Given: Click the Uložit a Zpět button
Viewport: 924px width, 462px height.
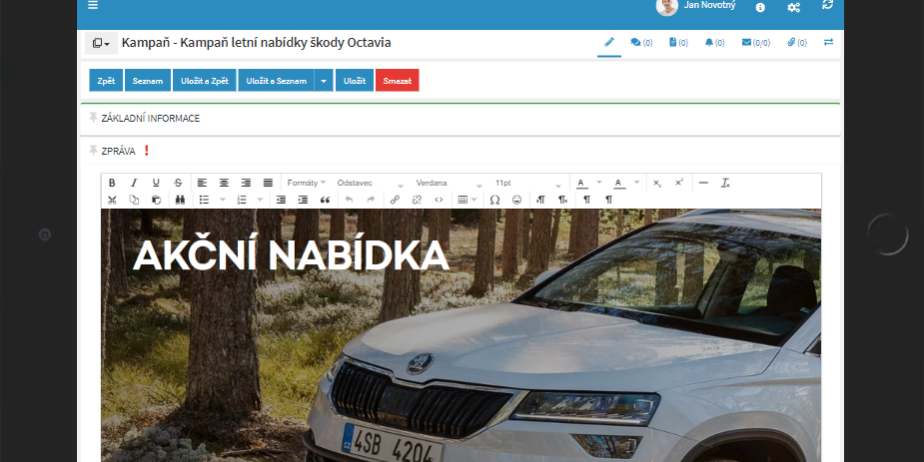Looking at the screenshot, I should (205, 81).
